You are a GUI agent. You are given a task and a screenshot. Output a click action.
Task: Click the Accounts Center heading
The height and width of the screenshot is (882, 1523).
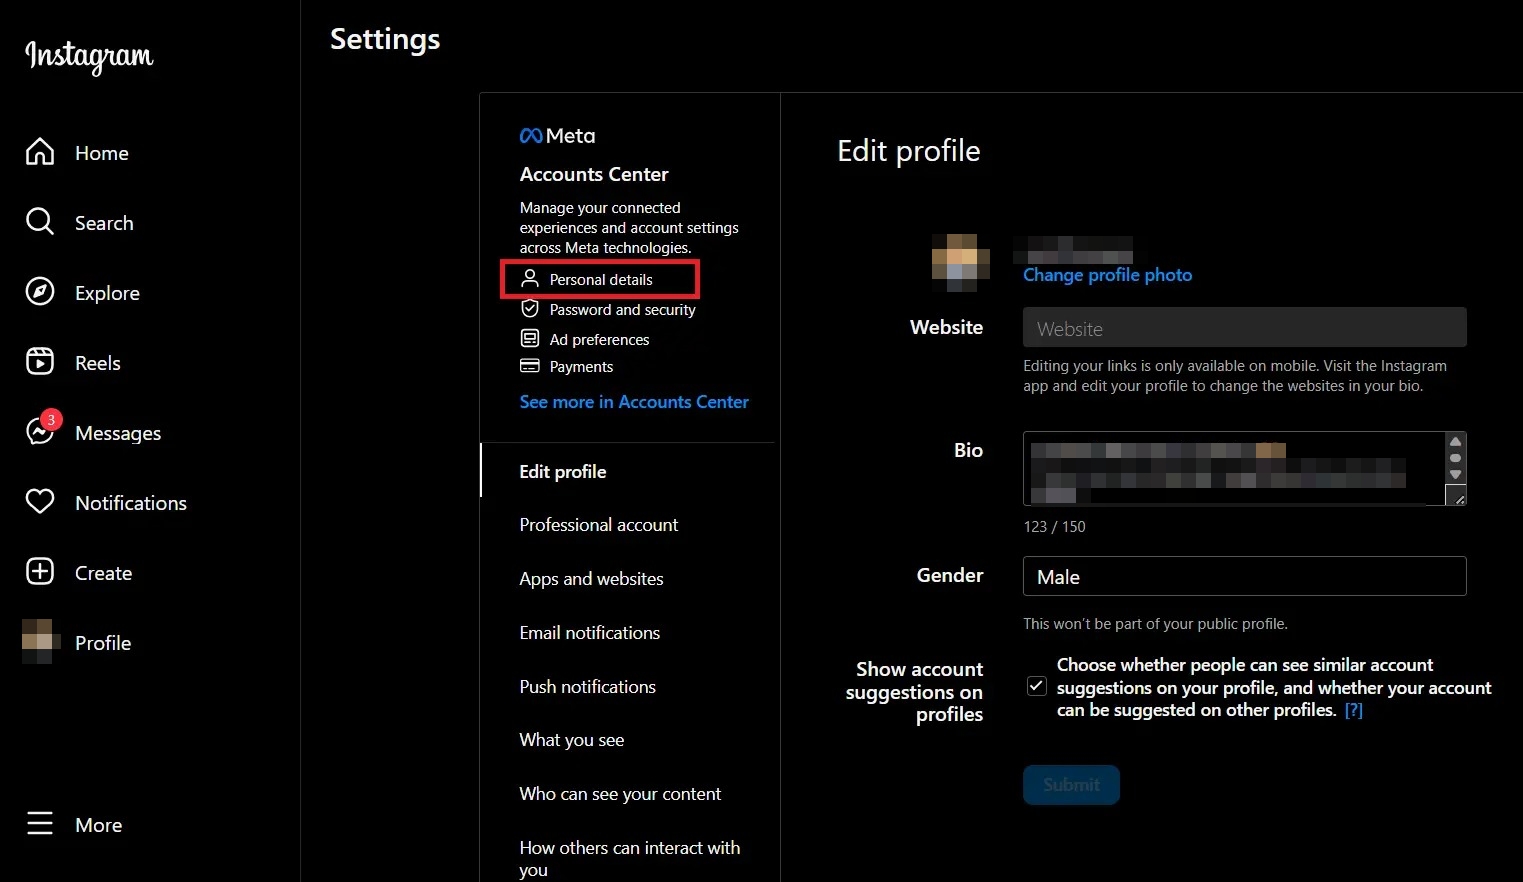[x=594, y=174]
